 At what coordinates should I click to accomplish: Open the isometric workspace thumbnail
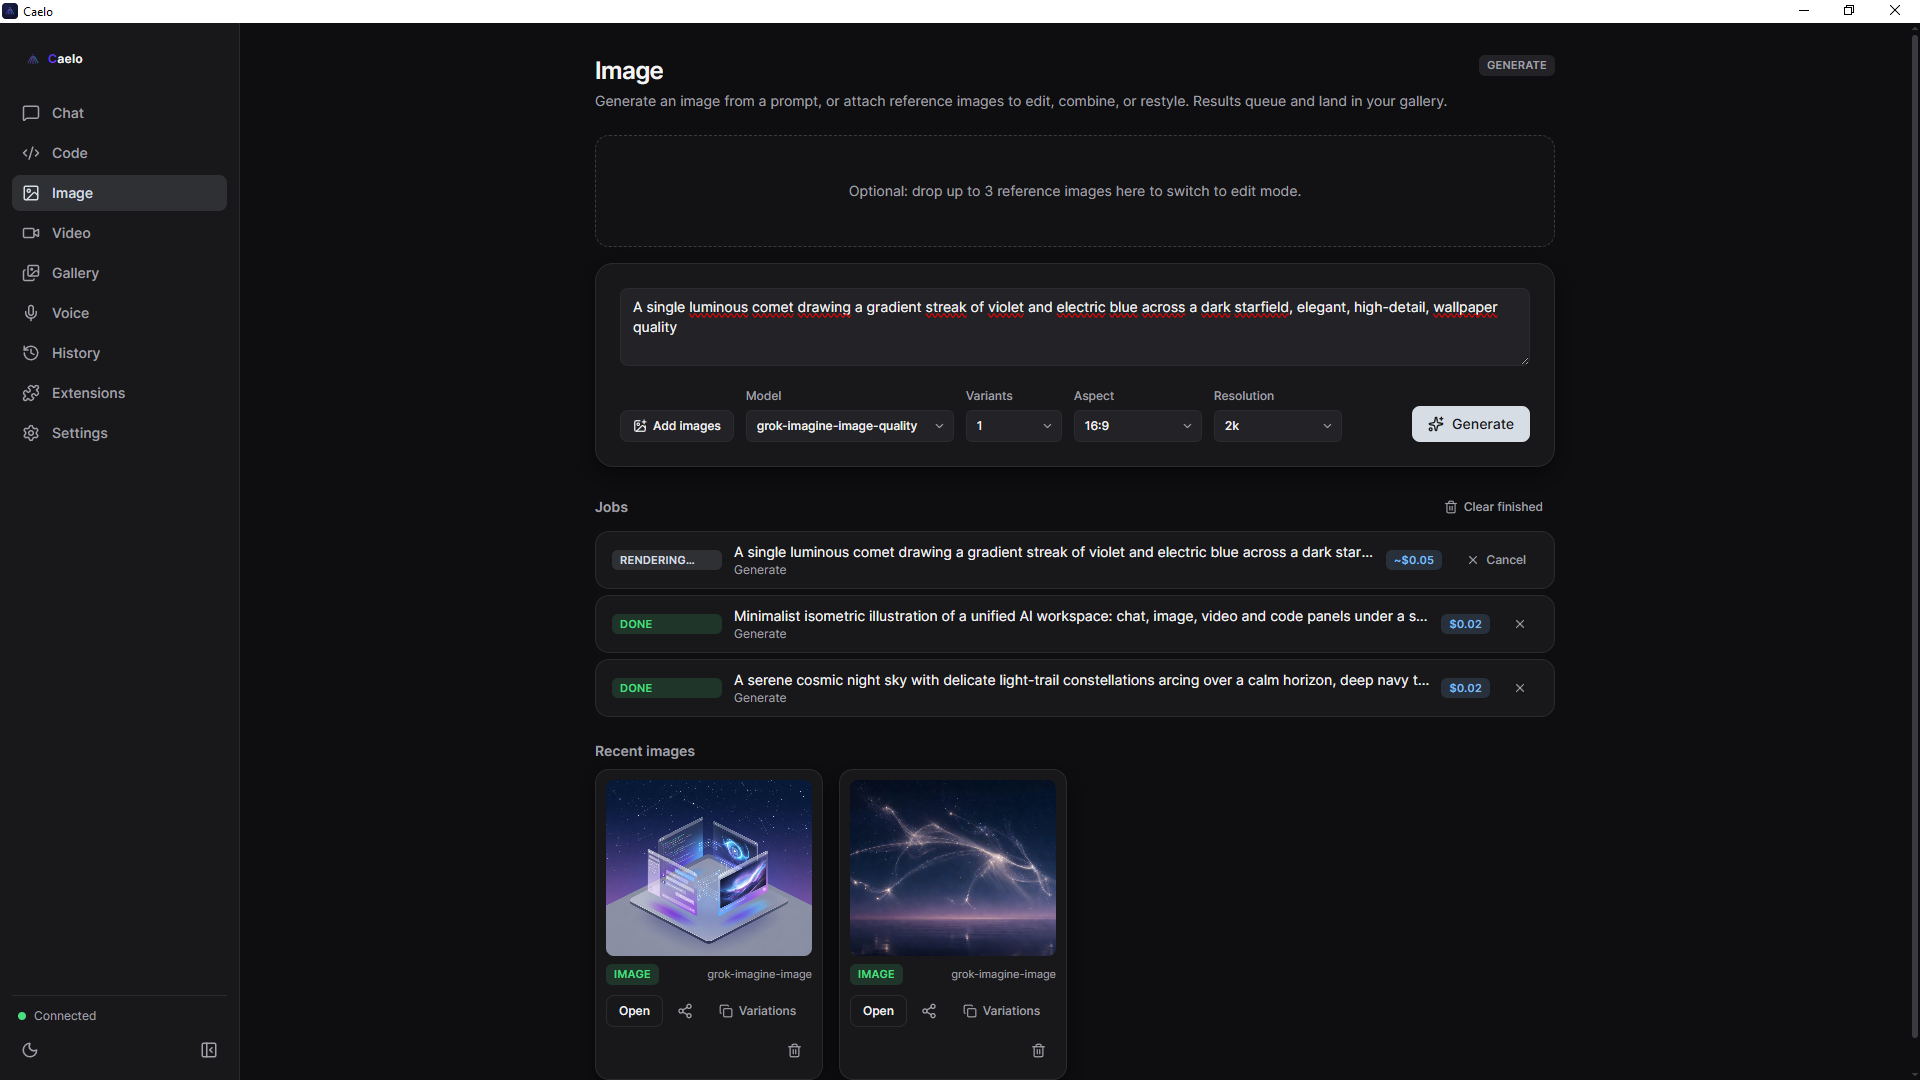(x=709, y=868)
